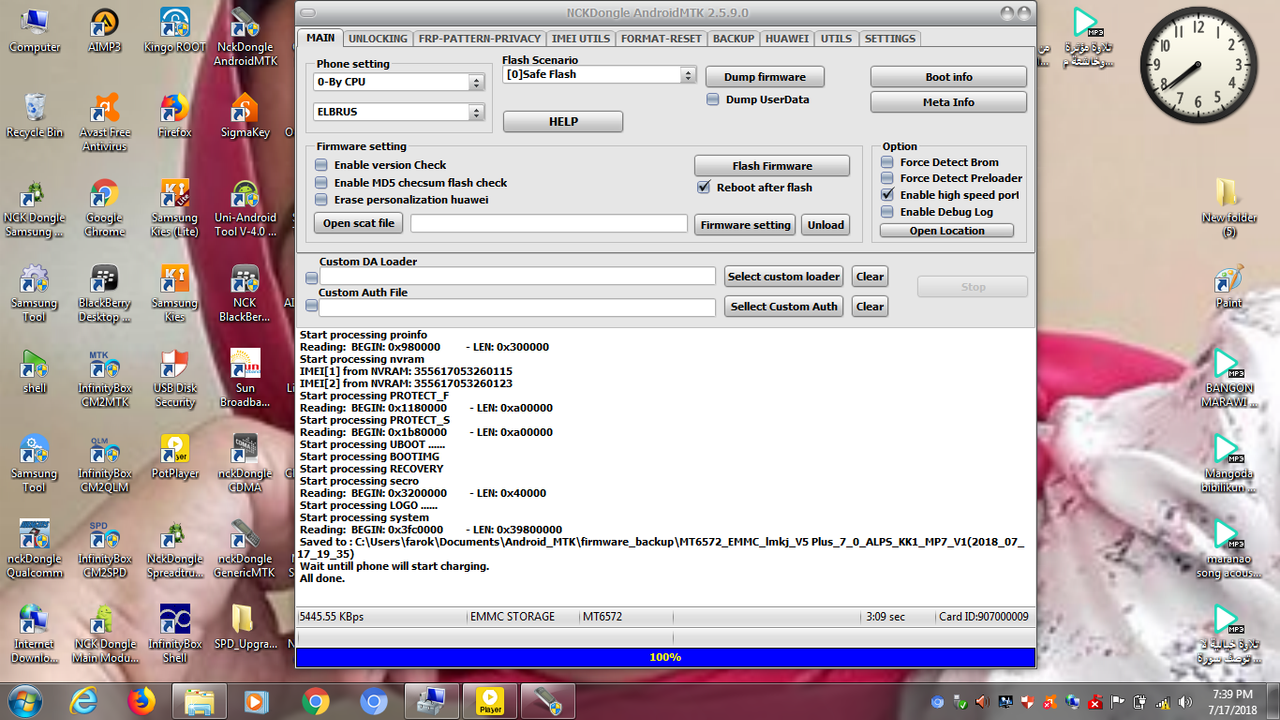
Task: Launch nckDongle Qualcomm shortcut
Action: click(34, 549)
